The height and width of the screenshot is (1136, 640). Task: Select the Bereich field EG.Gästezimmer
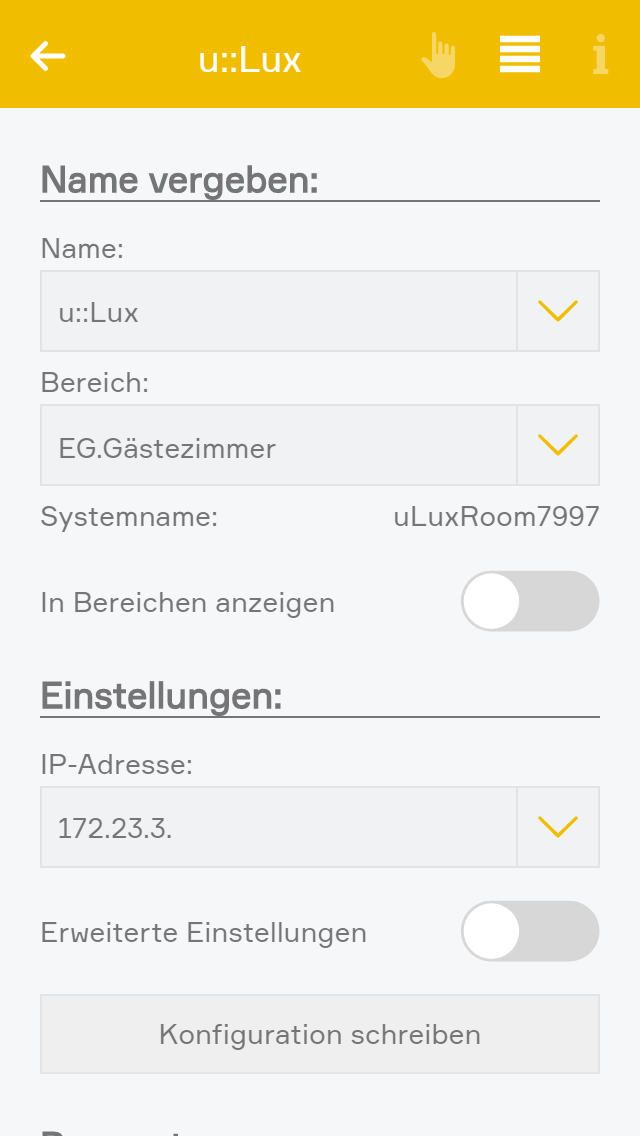point(278,445)
